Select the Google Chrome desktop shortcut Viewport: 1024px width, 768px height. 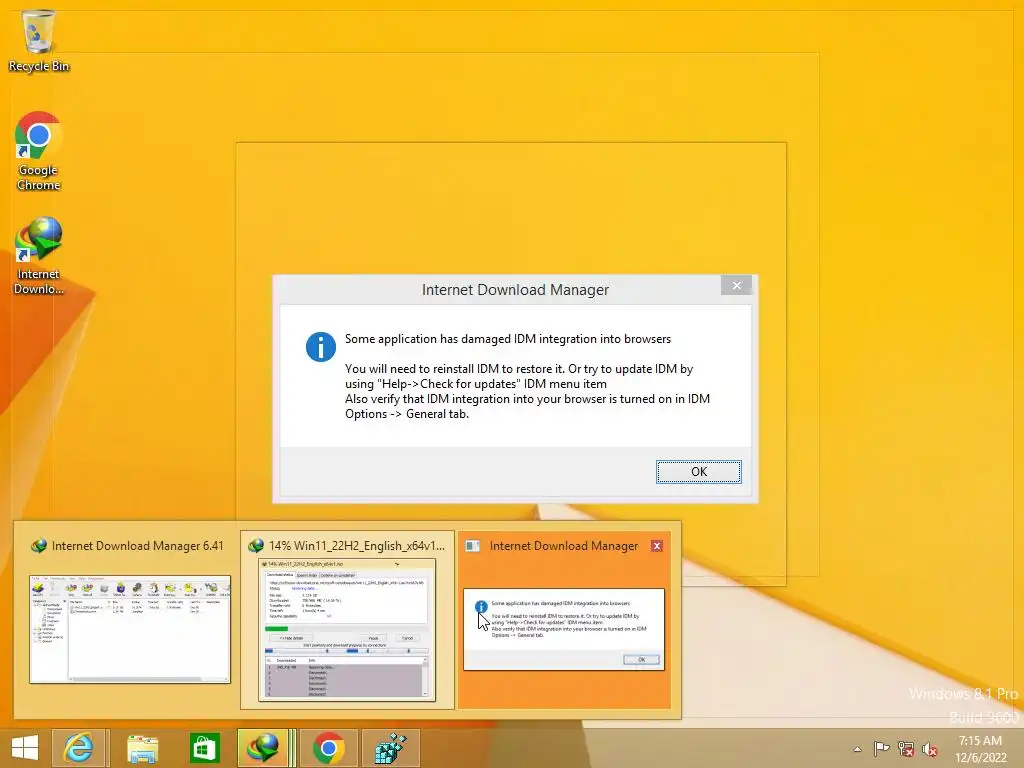[x=39, y=151]
